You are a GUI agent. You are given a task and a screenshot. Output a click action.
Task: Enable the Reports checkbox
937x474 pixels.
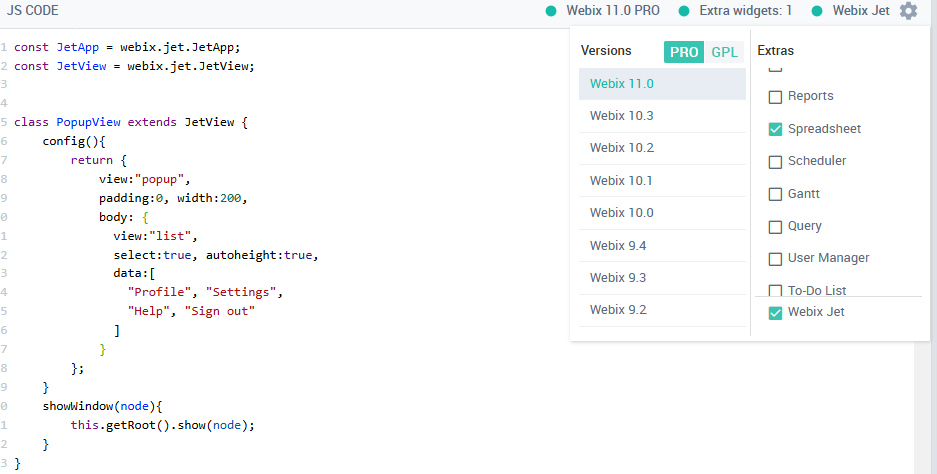click(x=775, y=97)
